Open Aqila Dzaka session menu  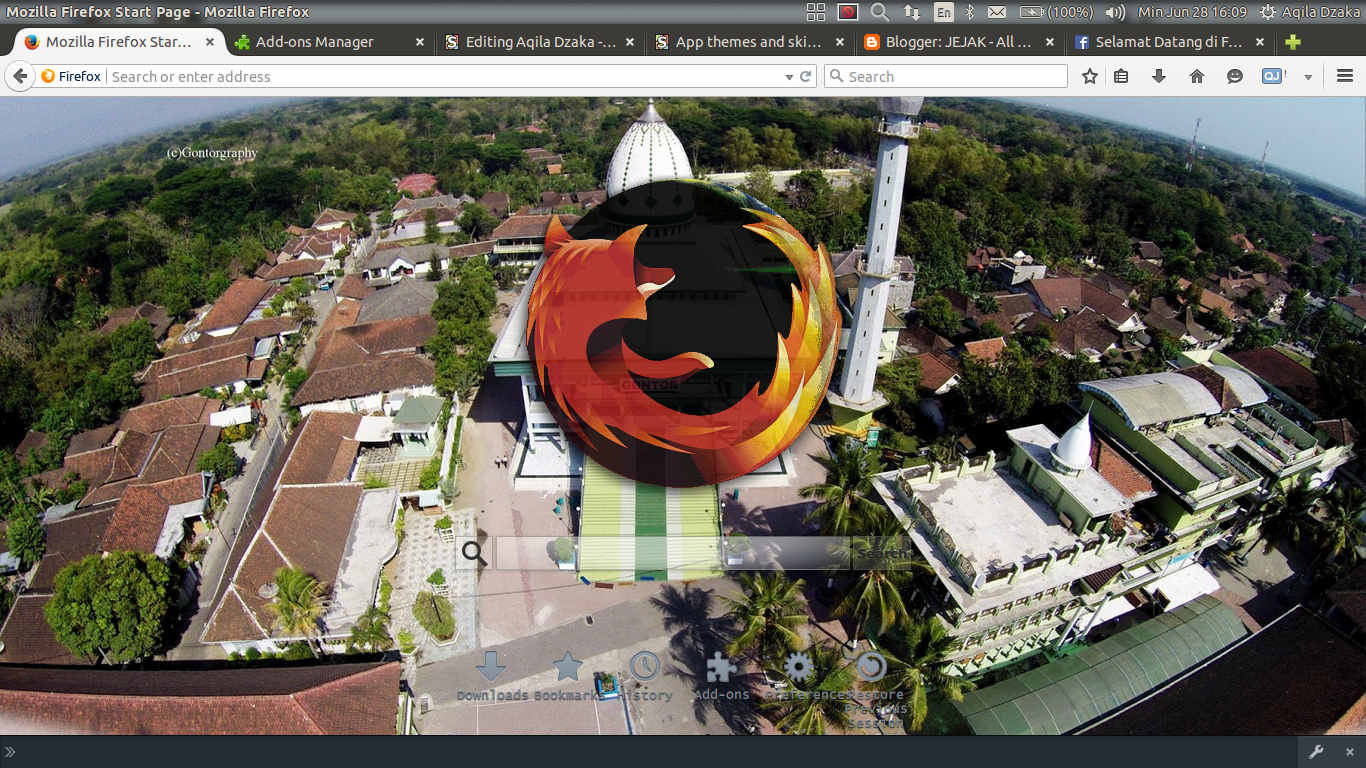pos(1310,12)
